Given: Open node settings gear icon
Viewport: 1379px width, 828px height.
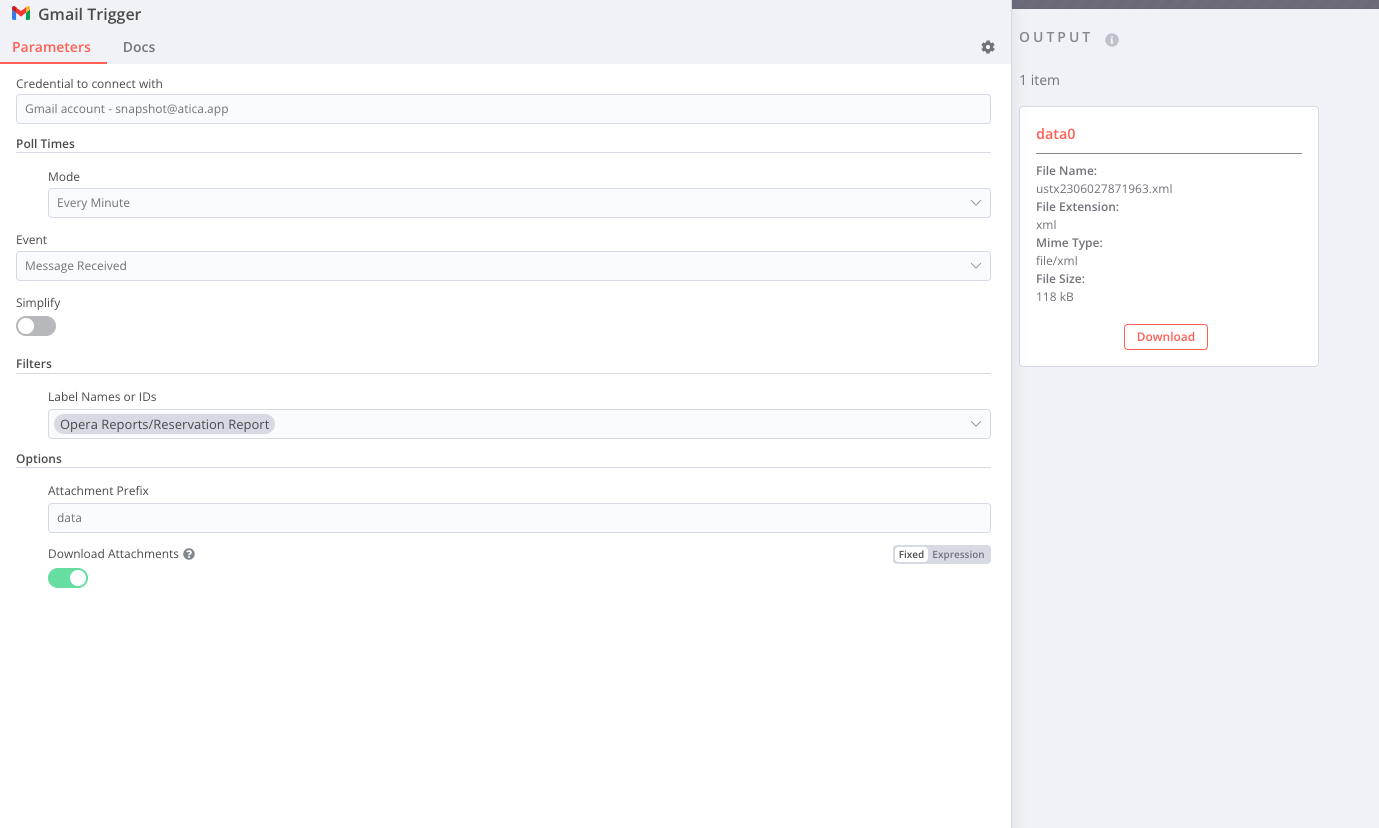Looking at the screenshot, I should click(x=988, y=47).
